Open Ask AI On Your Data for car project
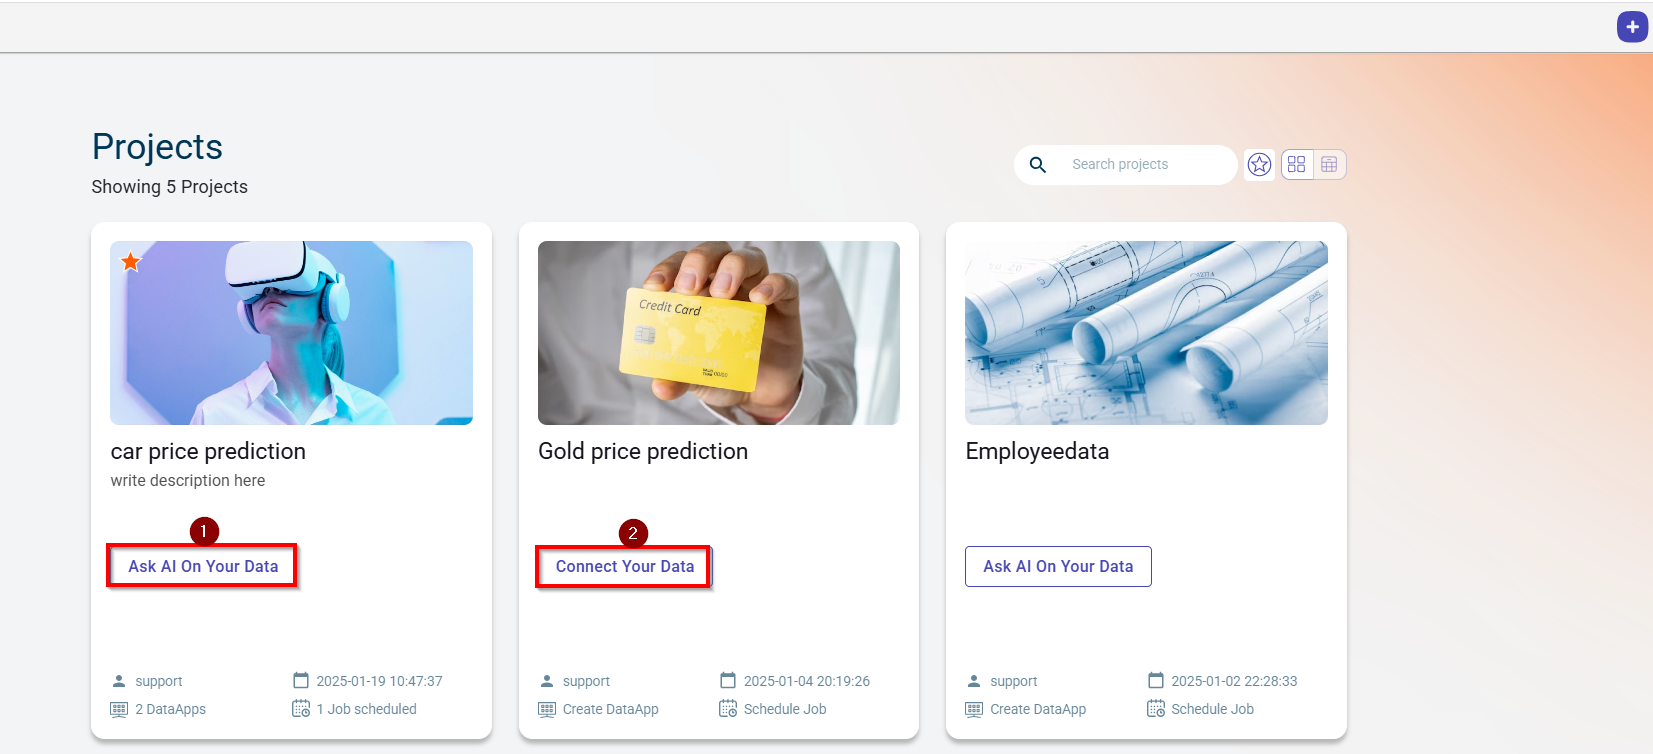 [203, 566]
